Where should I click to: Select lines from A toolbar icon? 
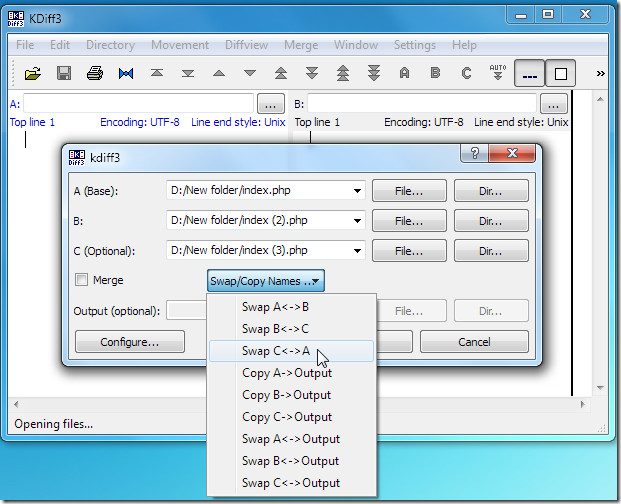point(404,73)
